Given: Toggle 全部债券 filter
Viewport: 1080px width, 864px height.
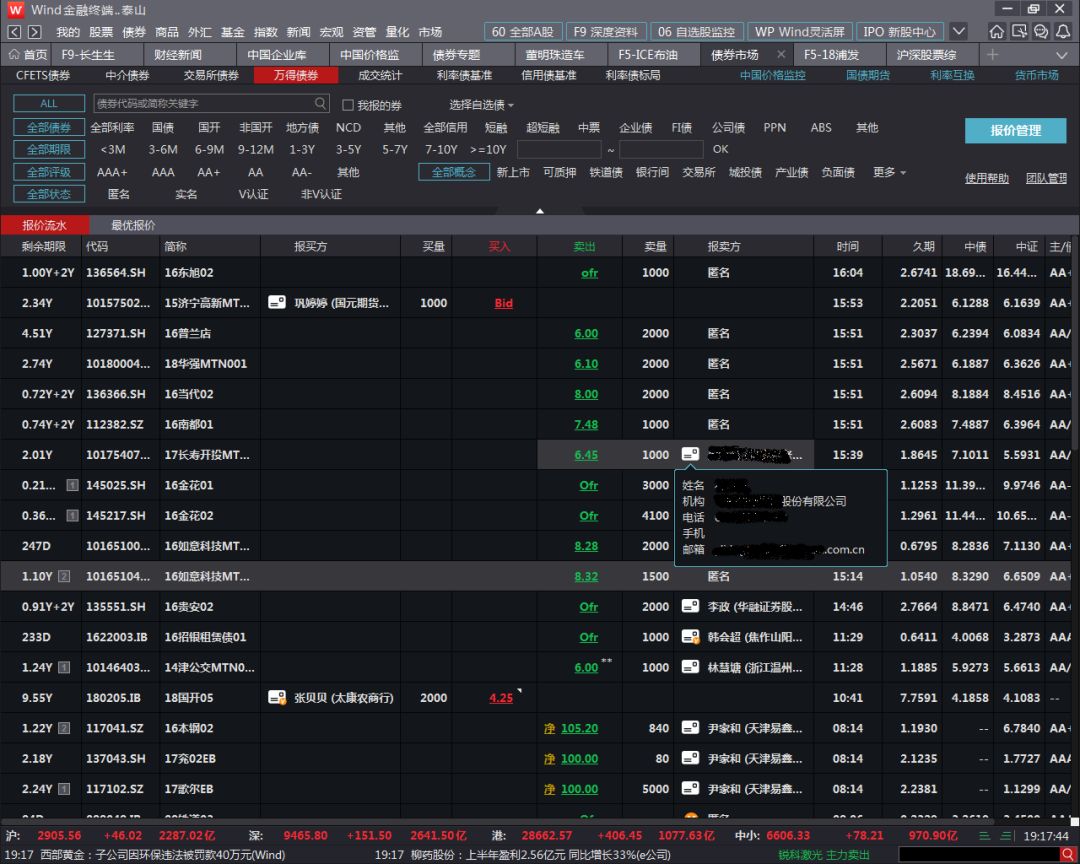Looking at the screenshot, I should point(49,127).
